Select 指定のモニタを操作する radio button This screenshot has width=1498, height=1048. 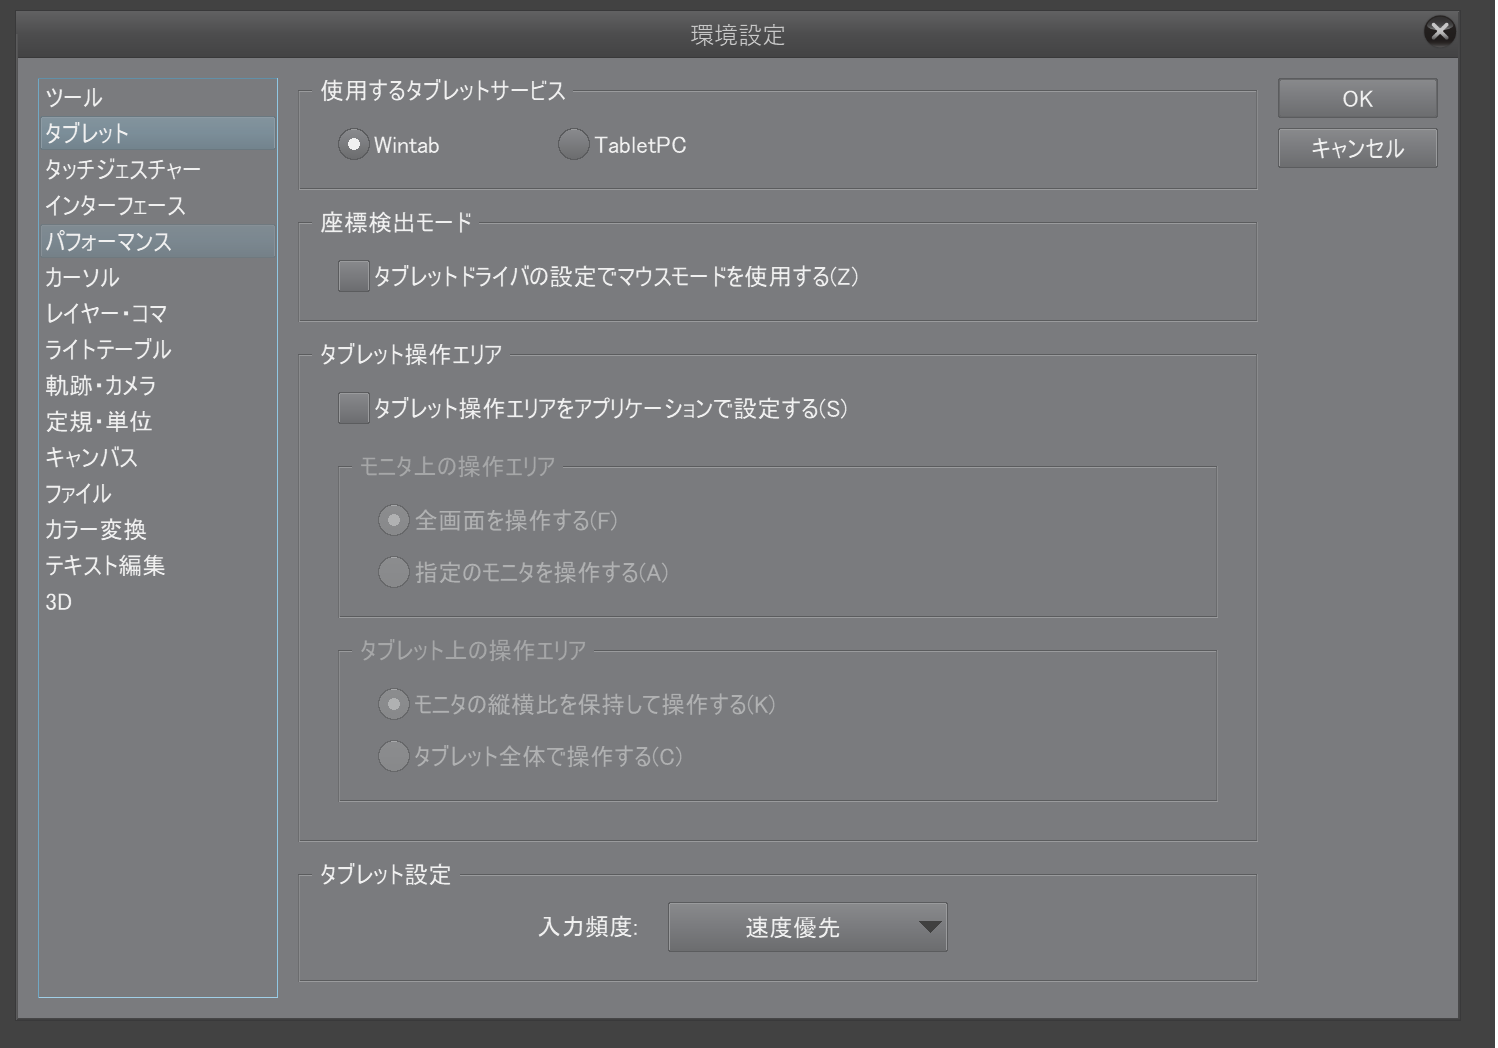394,572
